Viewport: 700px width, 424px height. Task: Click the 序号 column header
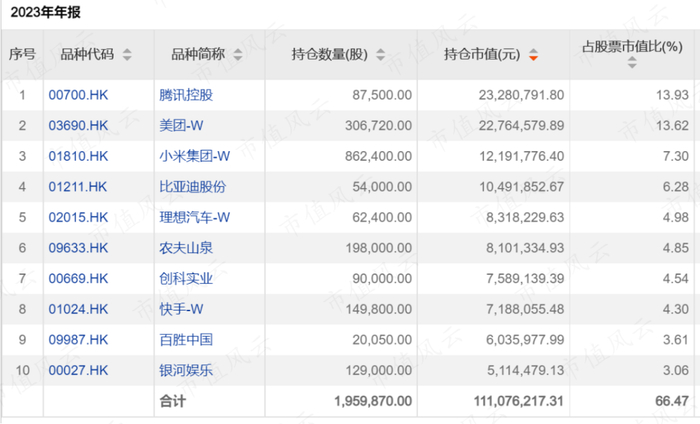pyautogui.click(x=22, y=54)
